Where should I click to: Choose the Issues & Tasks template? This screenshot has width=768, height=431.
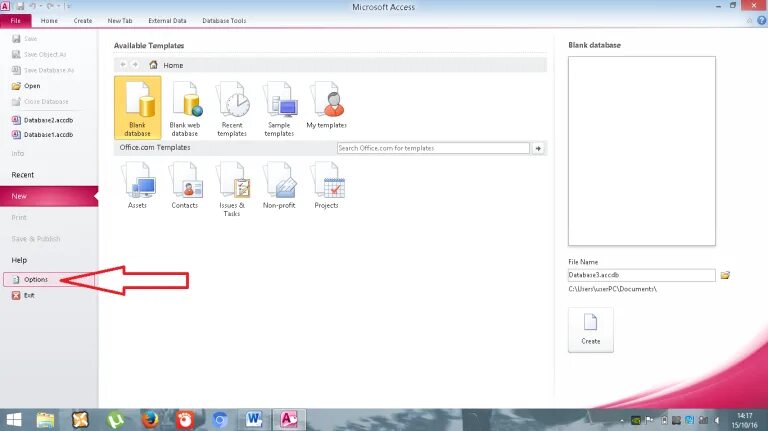coord(232,189)
